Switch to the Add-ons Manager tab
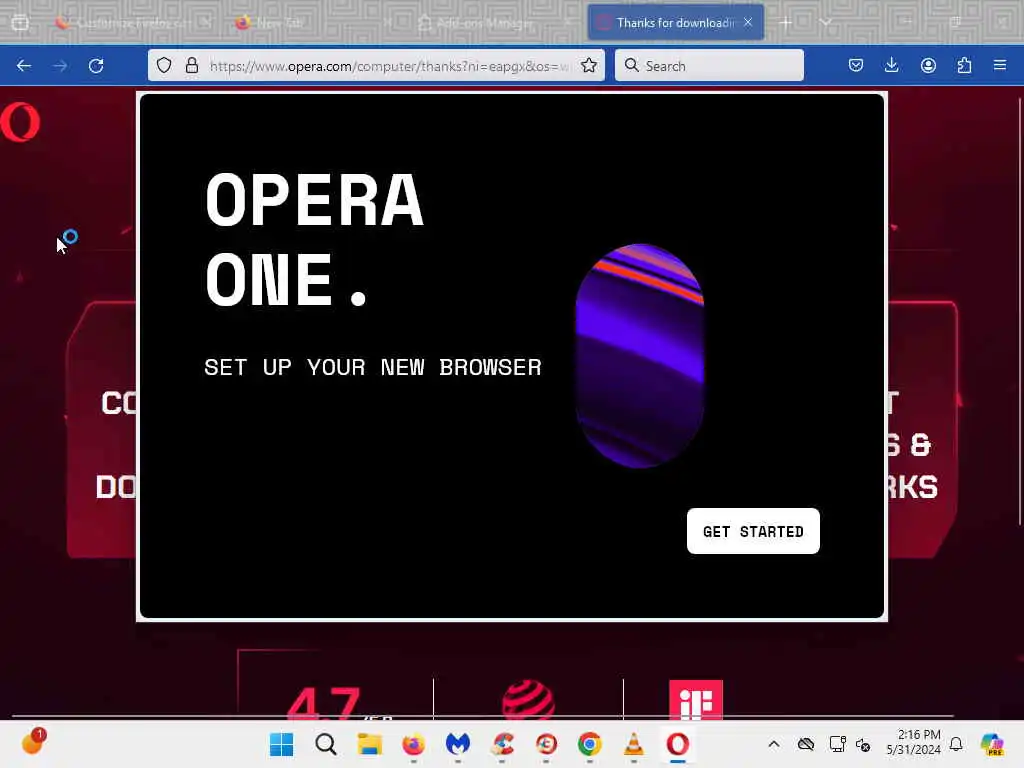 pyautogui.click(x=494, y=22)
